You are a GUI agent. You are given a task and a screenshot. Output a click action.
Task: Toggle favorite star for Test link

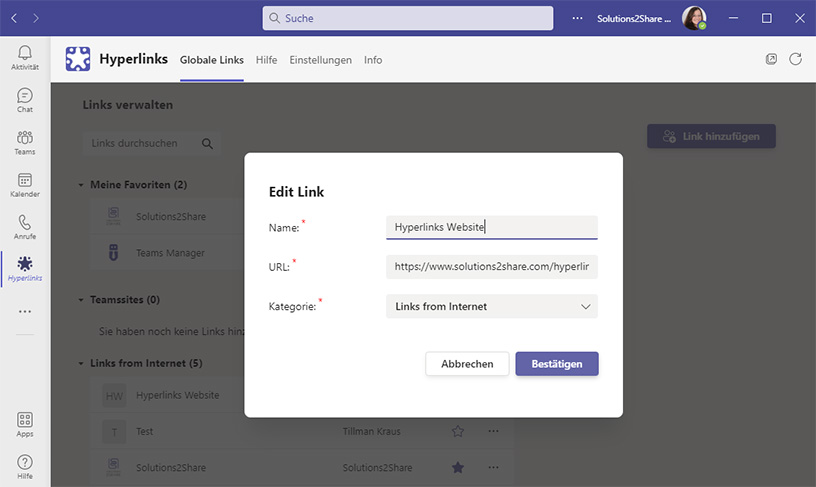pyautogui.click(x=458, y=432)
